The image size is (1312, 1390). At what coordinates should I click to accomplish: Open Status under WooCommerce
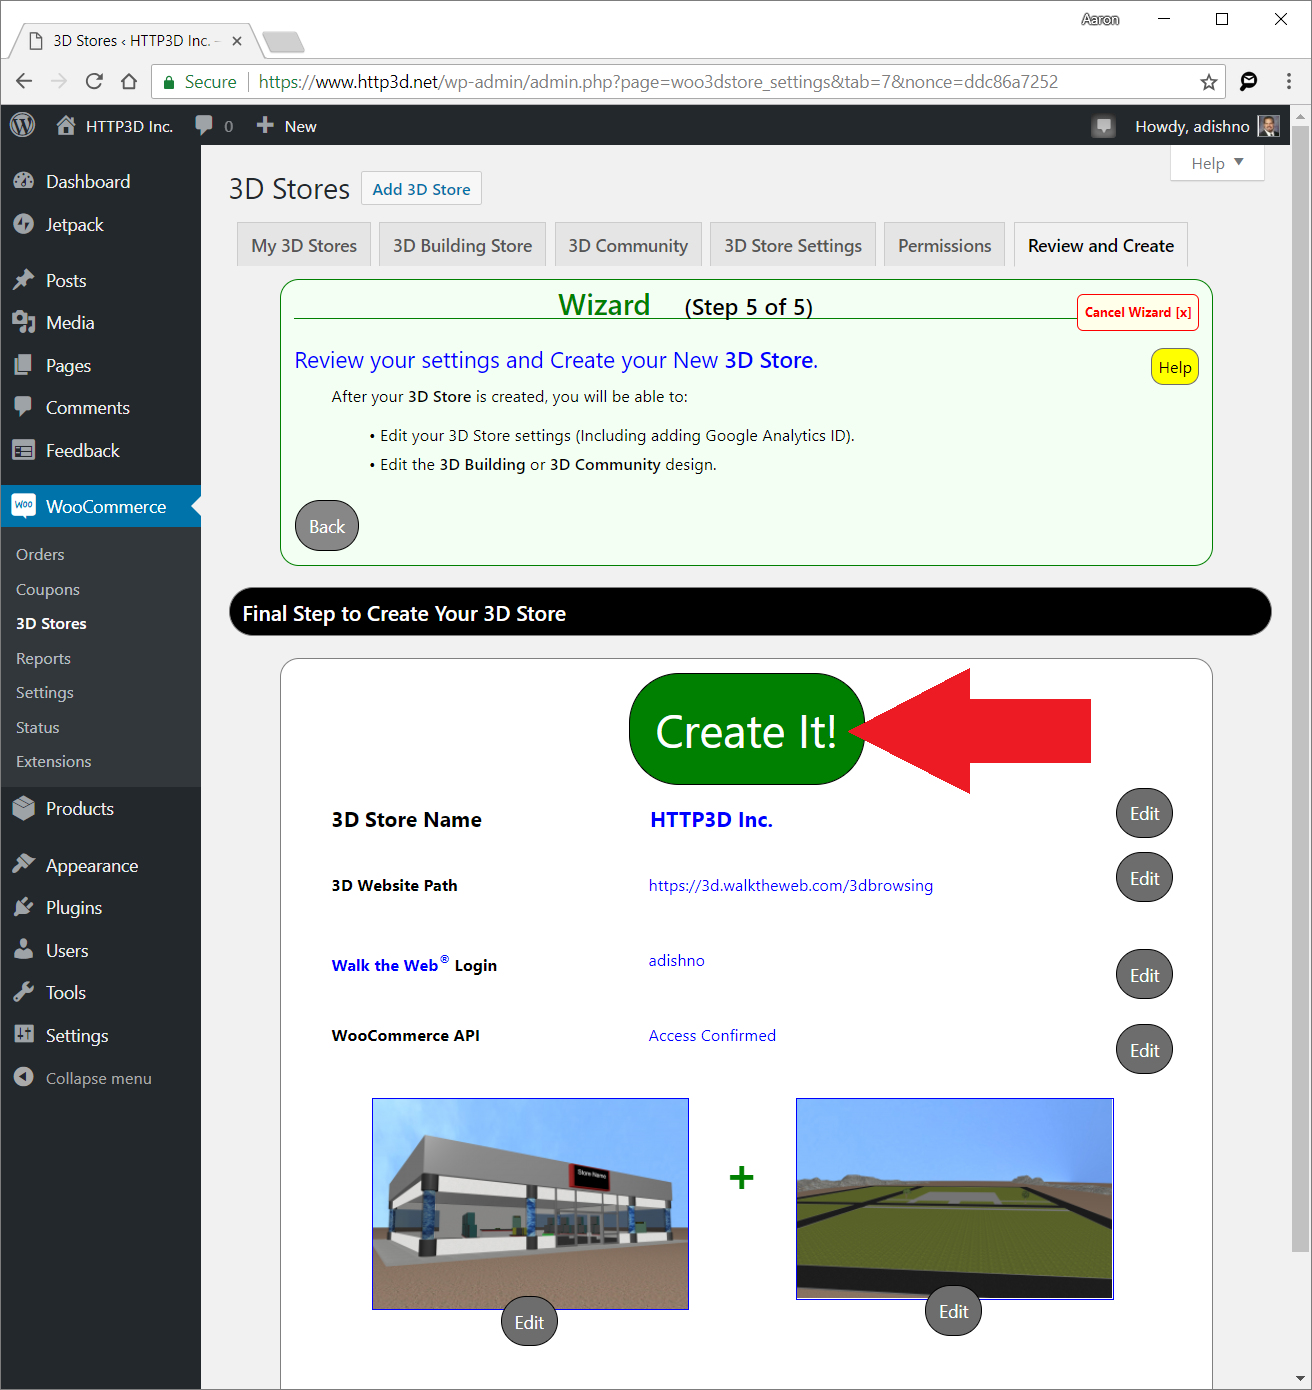click(37, 727)
